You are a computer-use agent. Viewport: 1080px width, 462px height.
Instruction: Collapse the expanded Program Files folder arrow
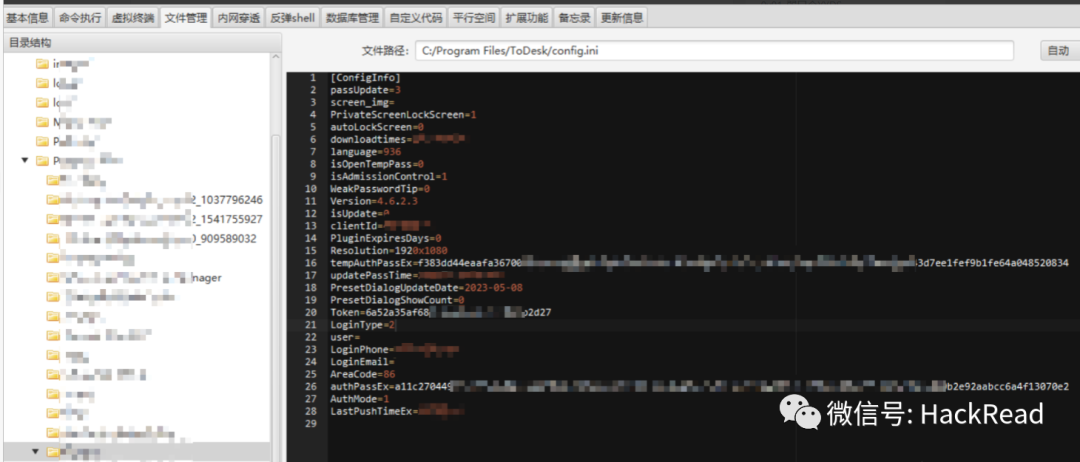[25, 160]
